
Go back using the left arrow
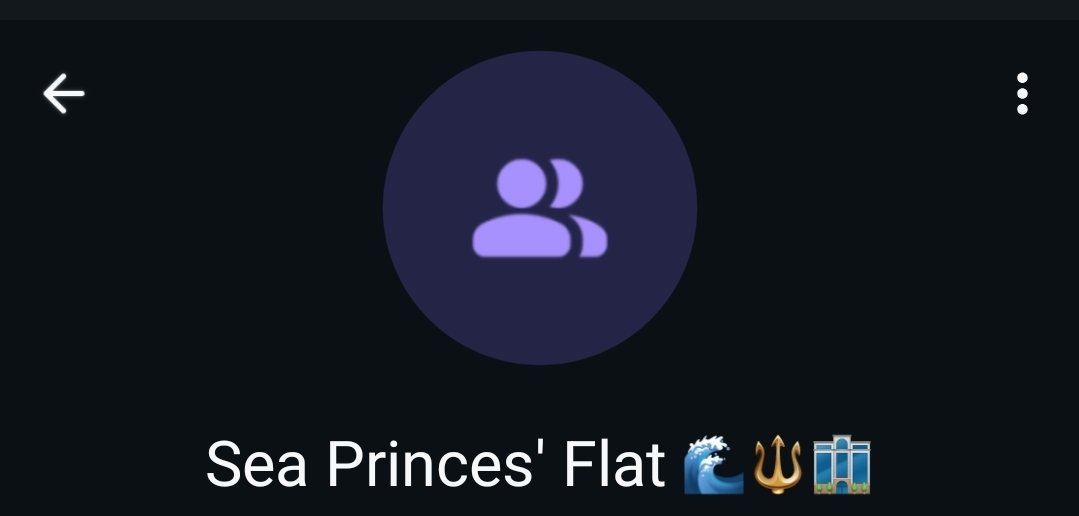point(64,93)
